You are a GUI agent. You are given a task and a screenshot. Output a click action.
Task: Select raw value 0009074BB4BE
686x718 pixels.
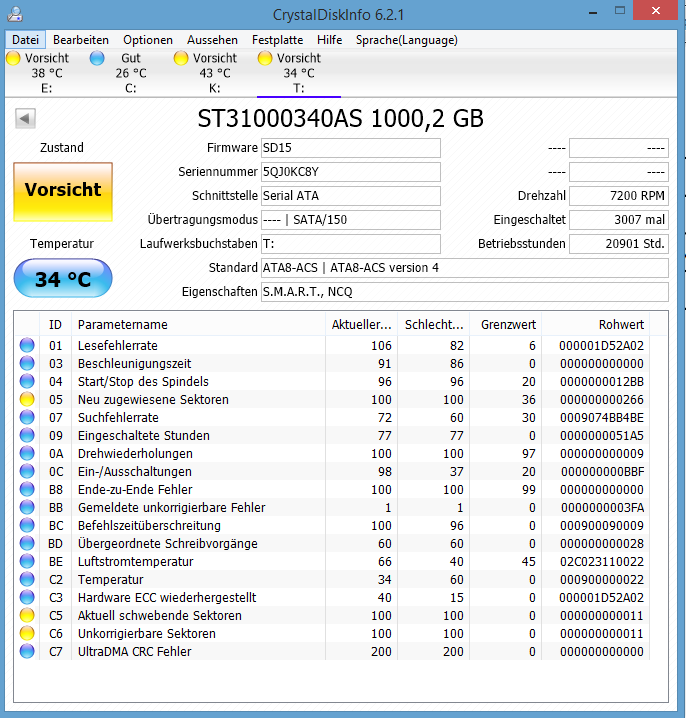(602, 417)
